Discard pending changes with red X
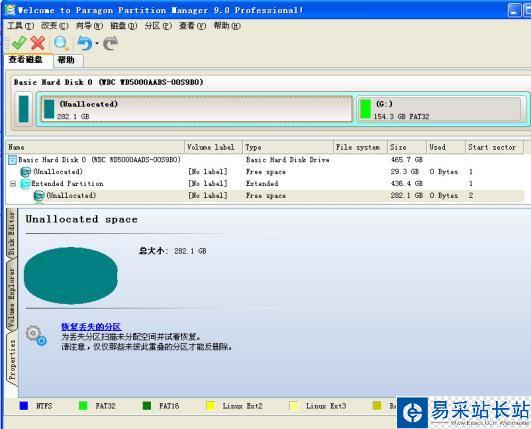Screen dimensions: 531x429 [38, 43]
